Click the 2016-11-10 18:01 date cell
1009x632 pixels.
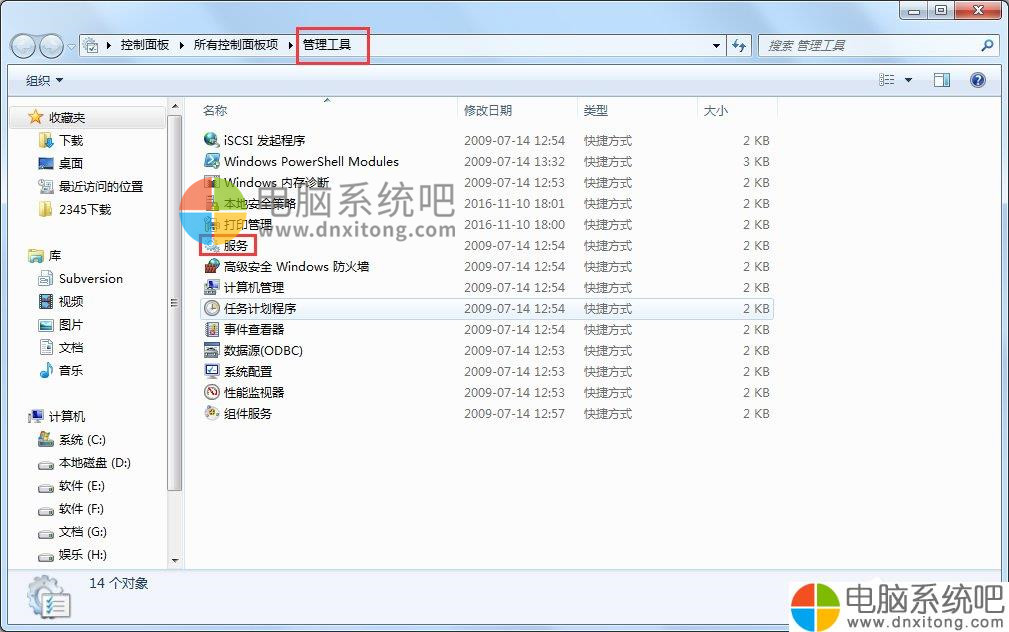514,203
